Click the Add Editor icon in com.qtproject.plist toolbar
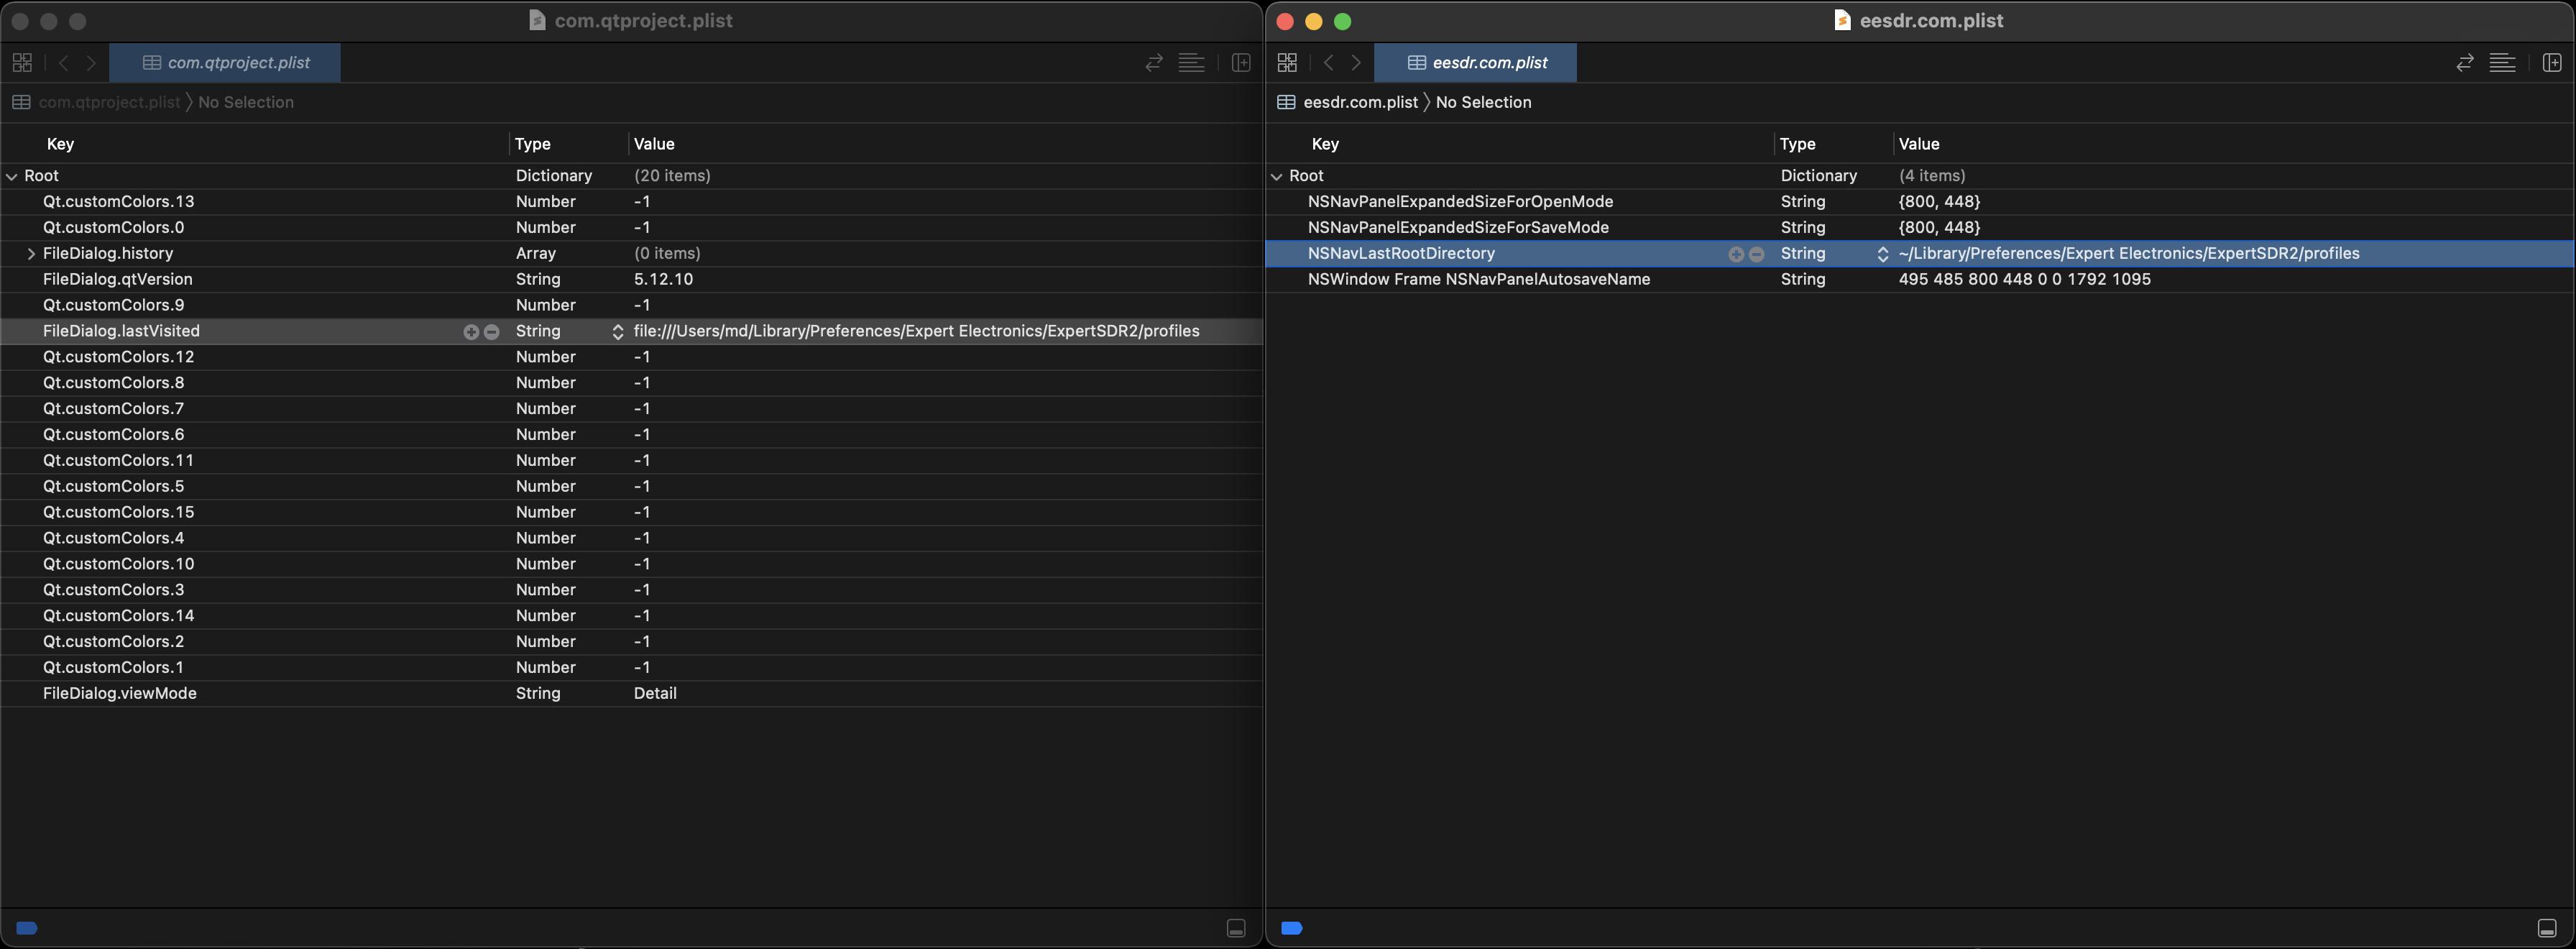The image size is (2576, 949). tap(1241, 62)
